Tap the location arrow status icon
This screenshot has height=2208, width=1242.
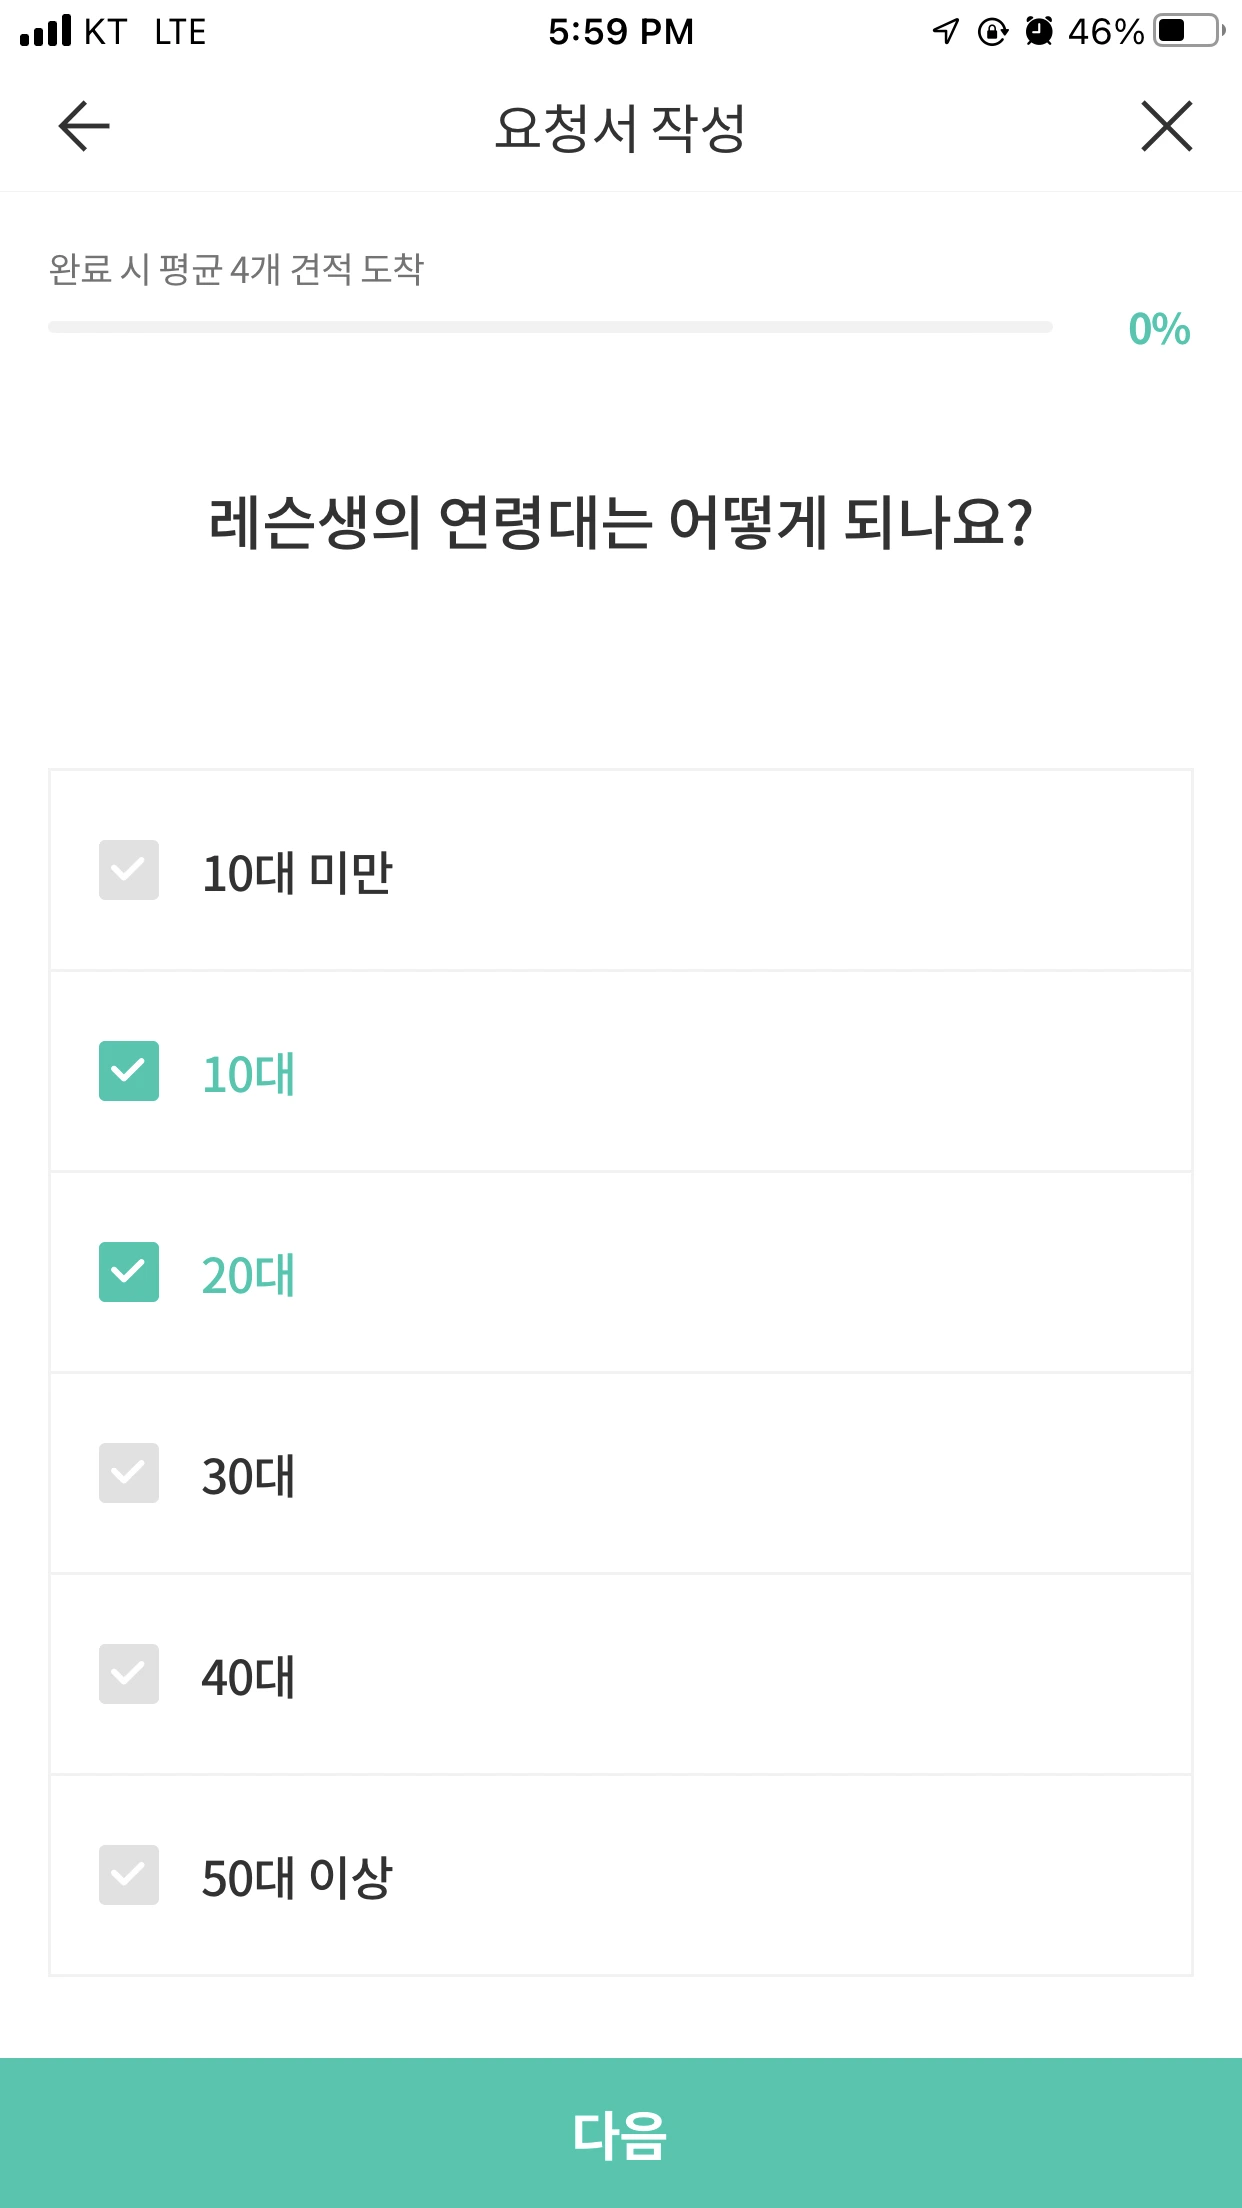pos(946,31)
